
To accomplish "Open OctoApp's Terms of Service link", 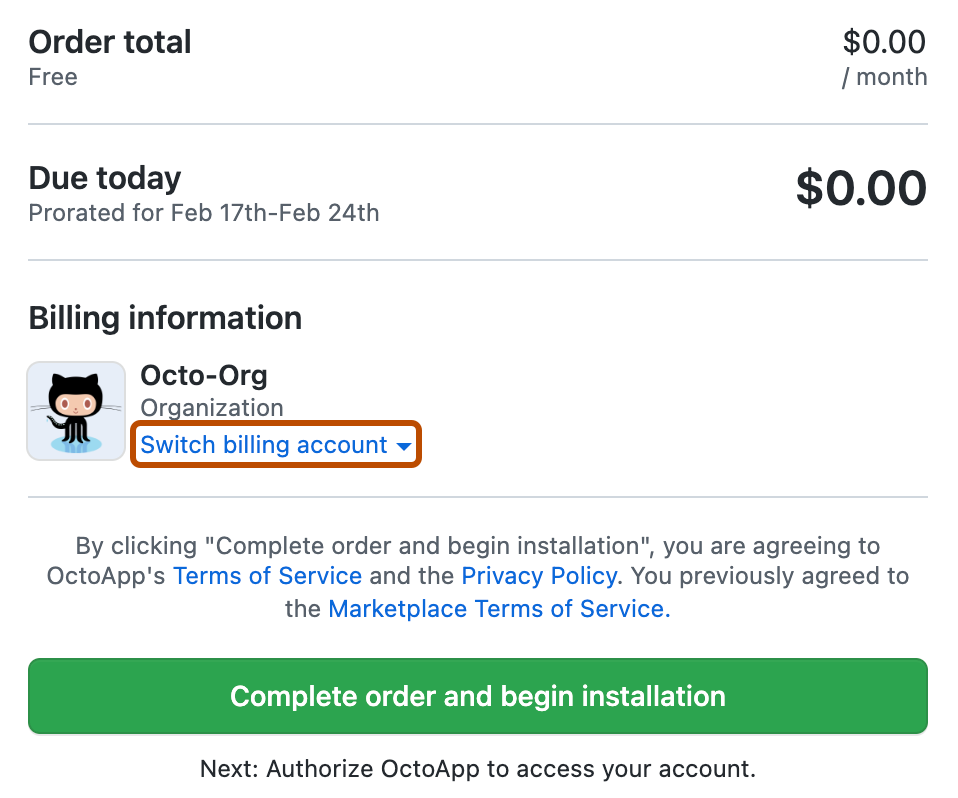I will pyautogui.click(x=267, y=576).
